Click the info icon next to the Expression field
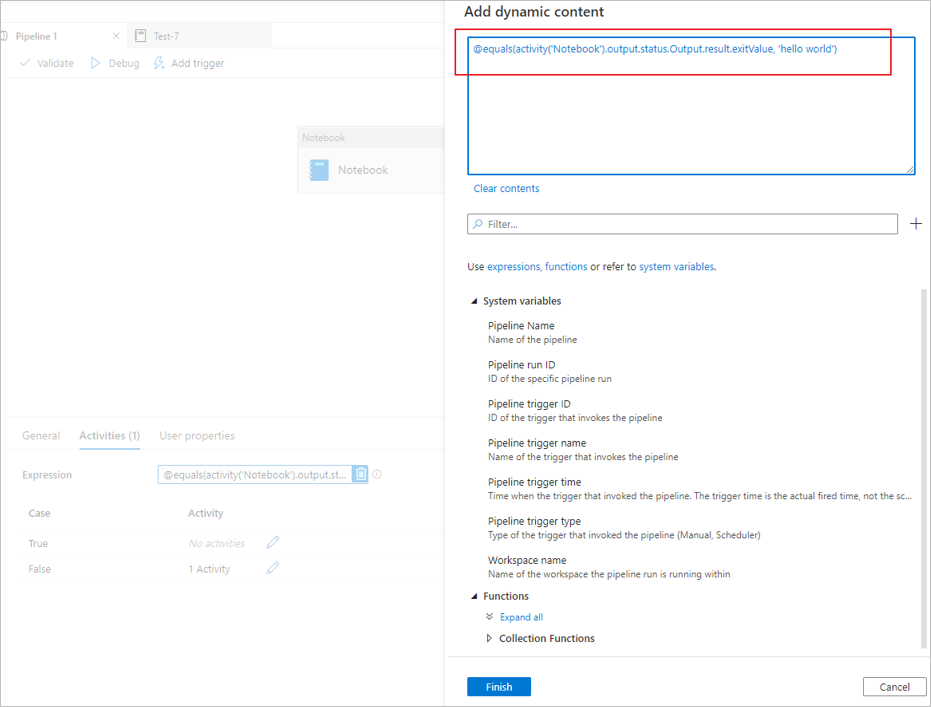 [x=377, y=474]
